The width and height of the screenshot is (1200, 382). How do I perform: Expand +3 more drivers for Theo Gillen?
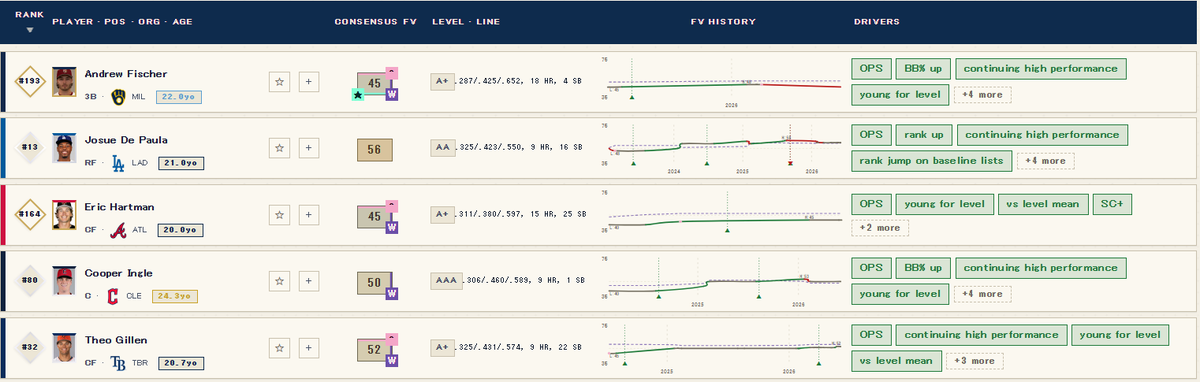[x=975, y=361]
